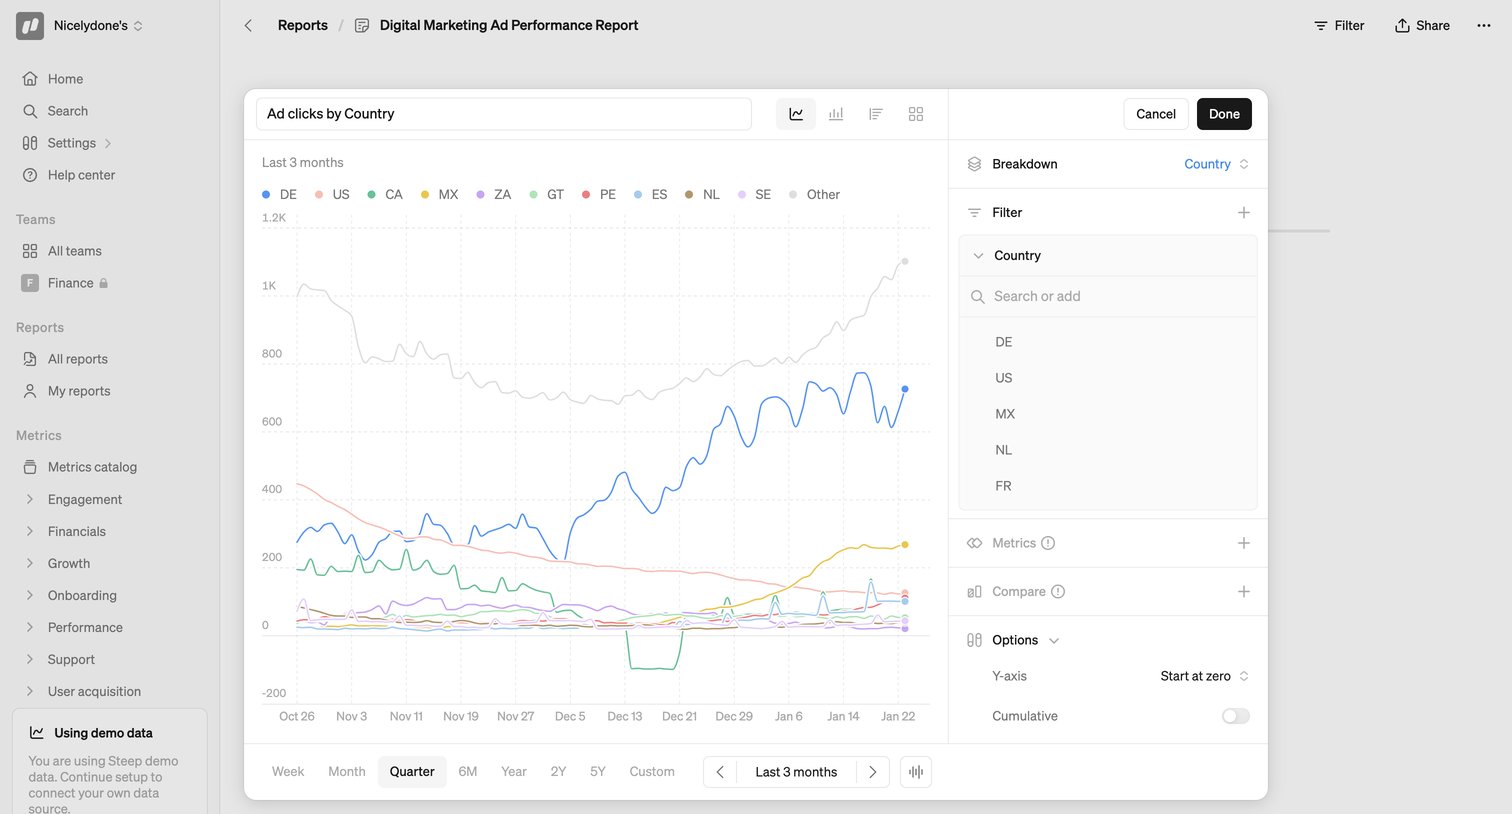Toggle Other series in chart legend
This screenshot has width=1512, height=814.
click(x=815, y=194)
